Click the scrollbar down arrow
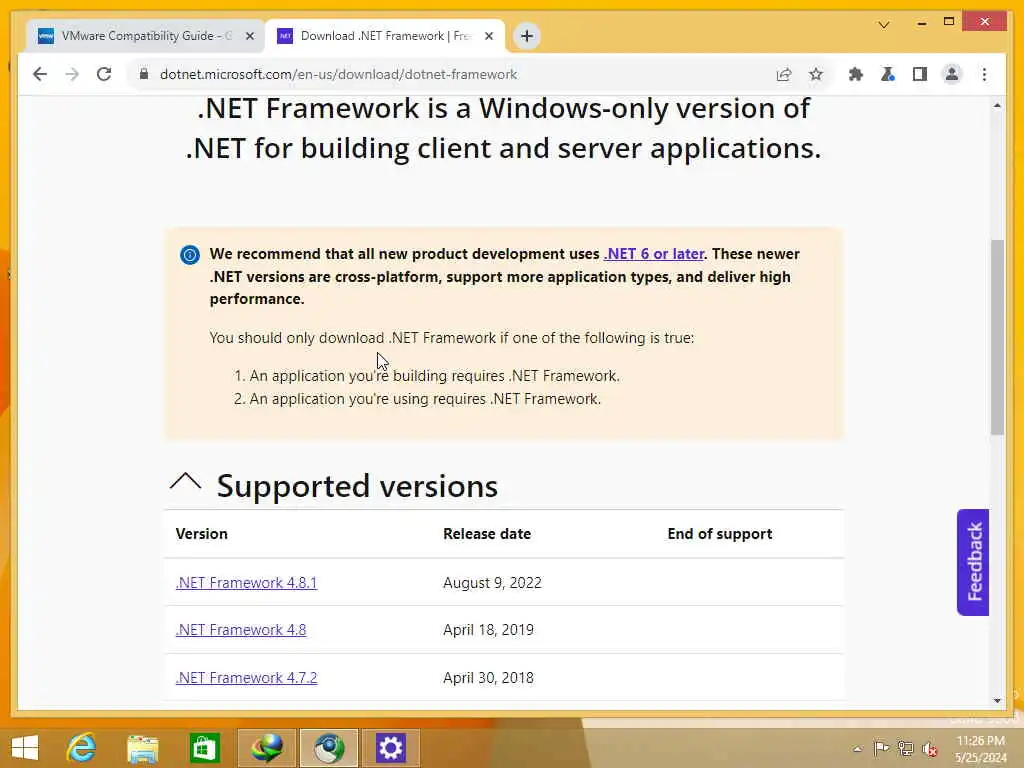1024x768 pixels. pyautogui.click(x=997, y=701)
